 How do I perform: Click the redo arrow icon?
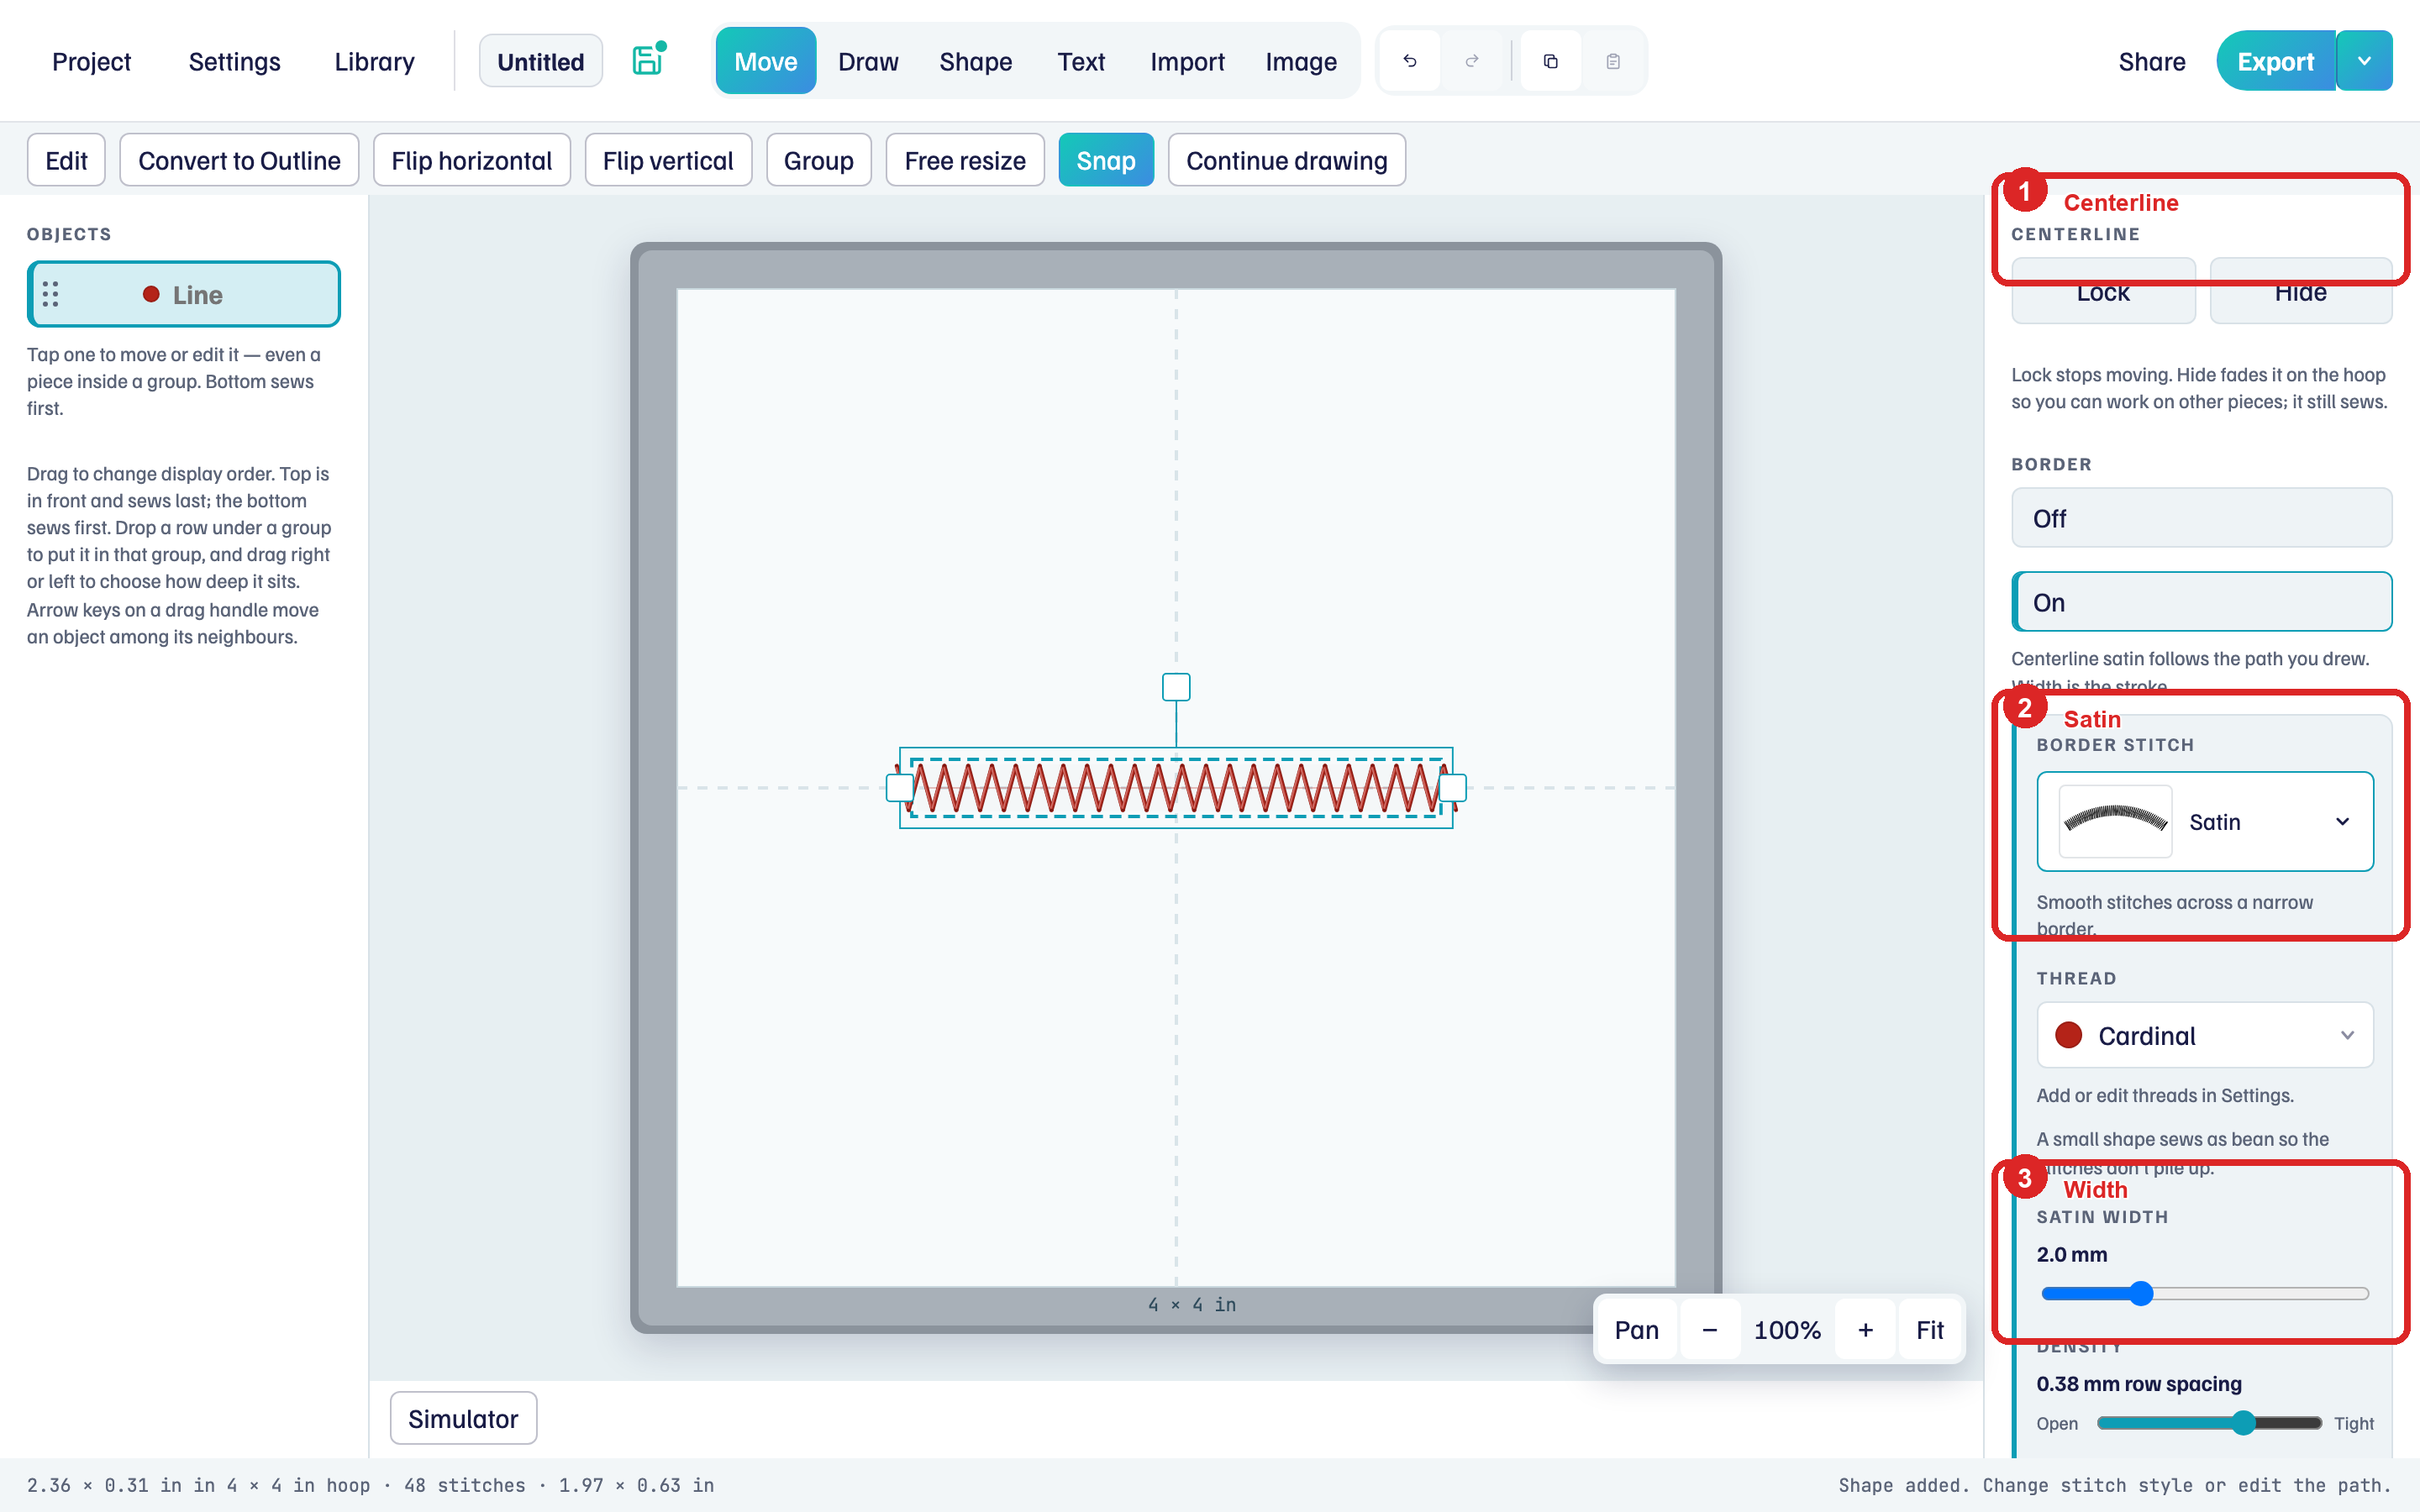[x=1472, y=61]
